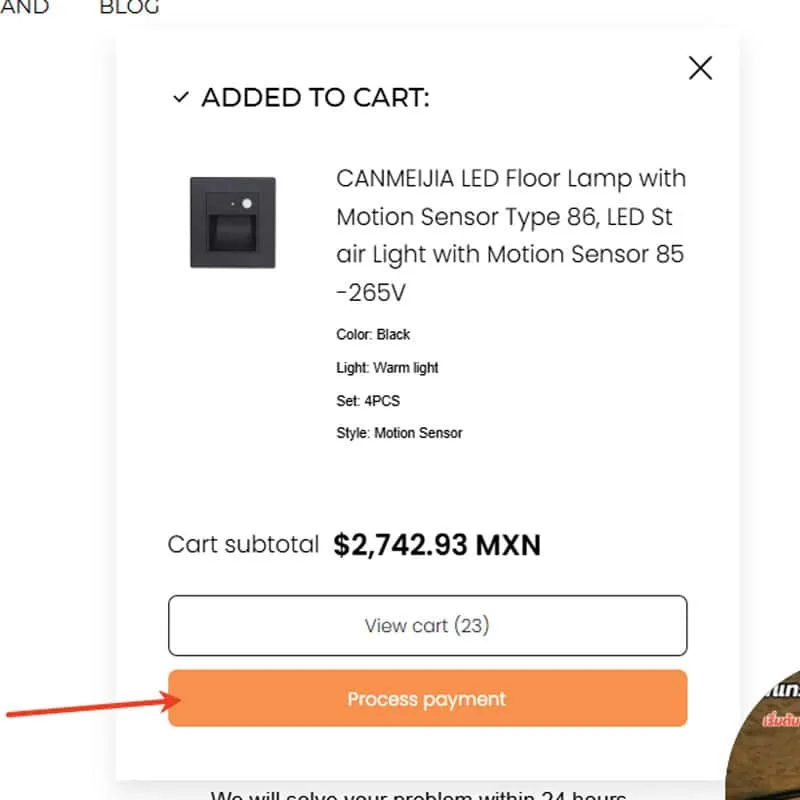Click the white sensor dot on the product image
The height and width of the screenshot is (800, 800).
click(246, 203)
